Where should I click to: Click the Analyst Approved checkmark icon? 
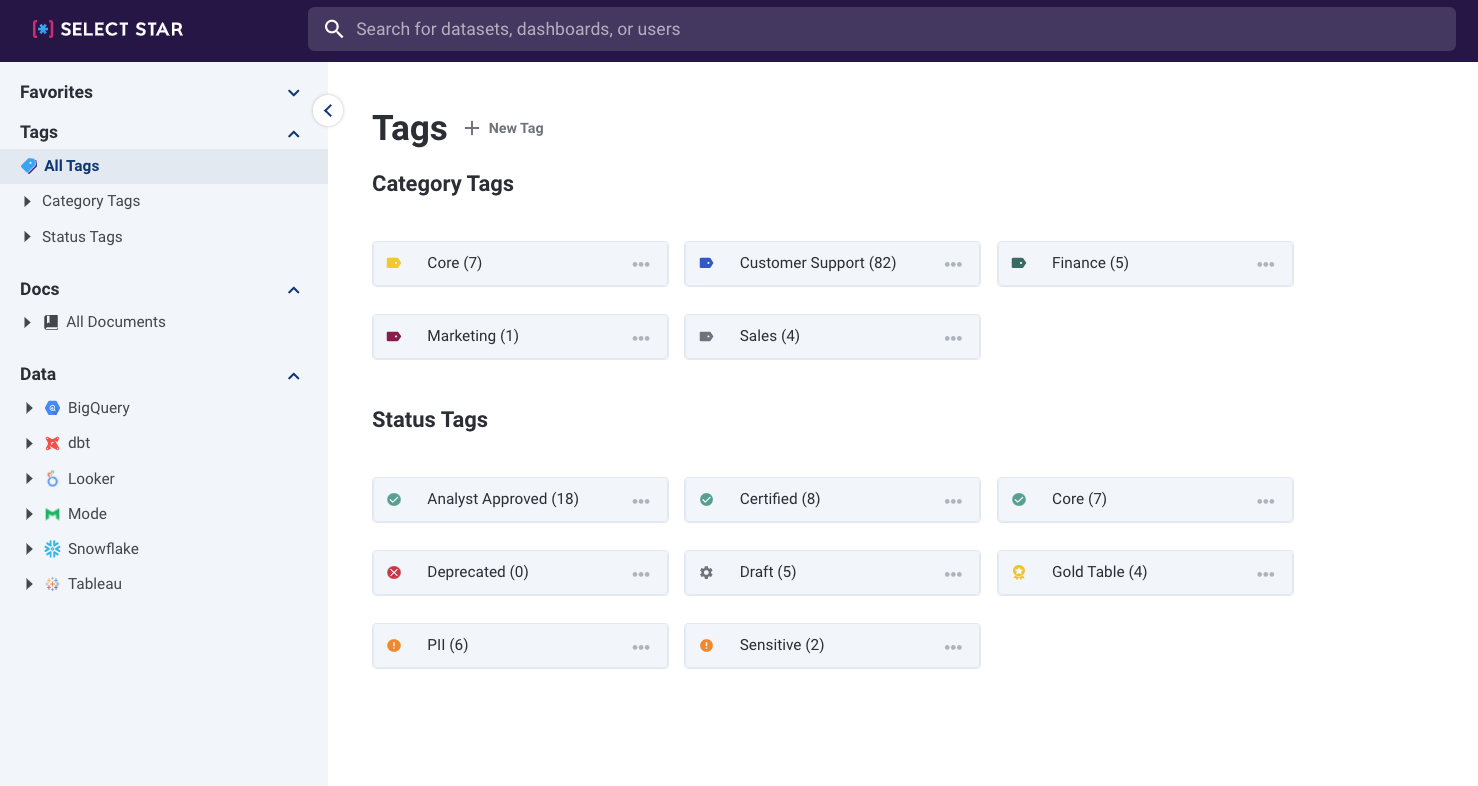tap(394, 499)
